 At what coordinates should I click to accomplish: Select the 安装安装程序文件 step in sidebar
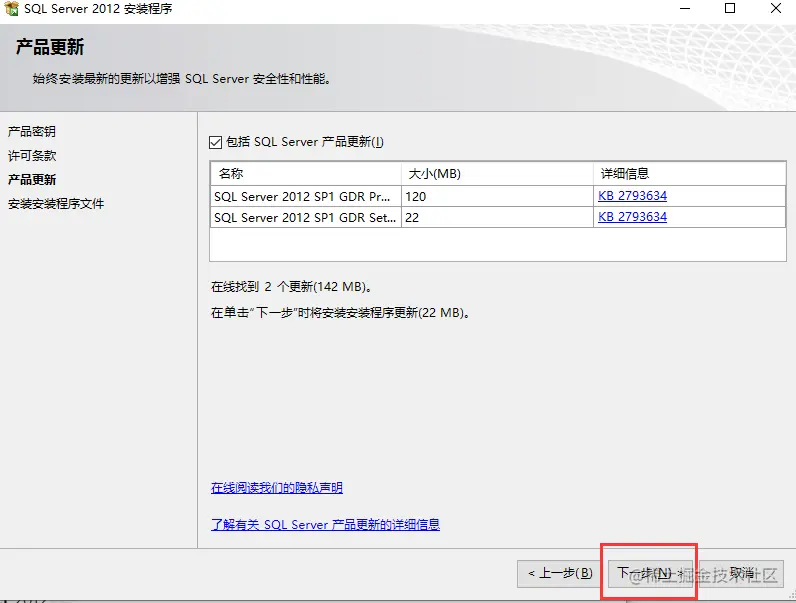(x=56, y=204)
